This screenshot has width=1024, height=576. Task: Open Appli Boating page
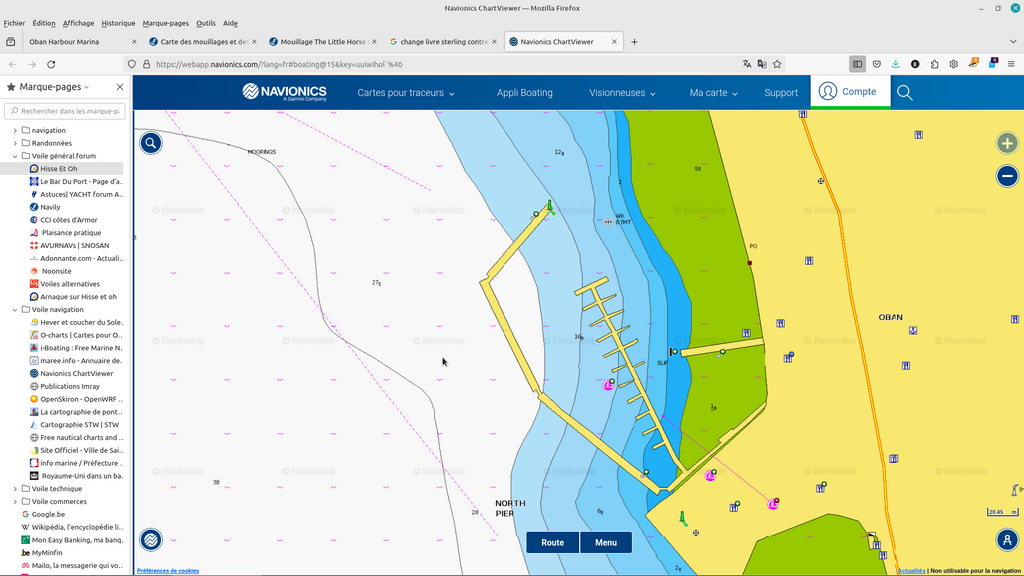coord(524,93)
